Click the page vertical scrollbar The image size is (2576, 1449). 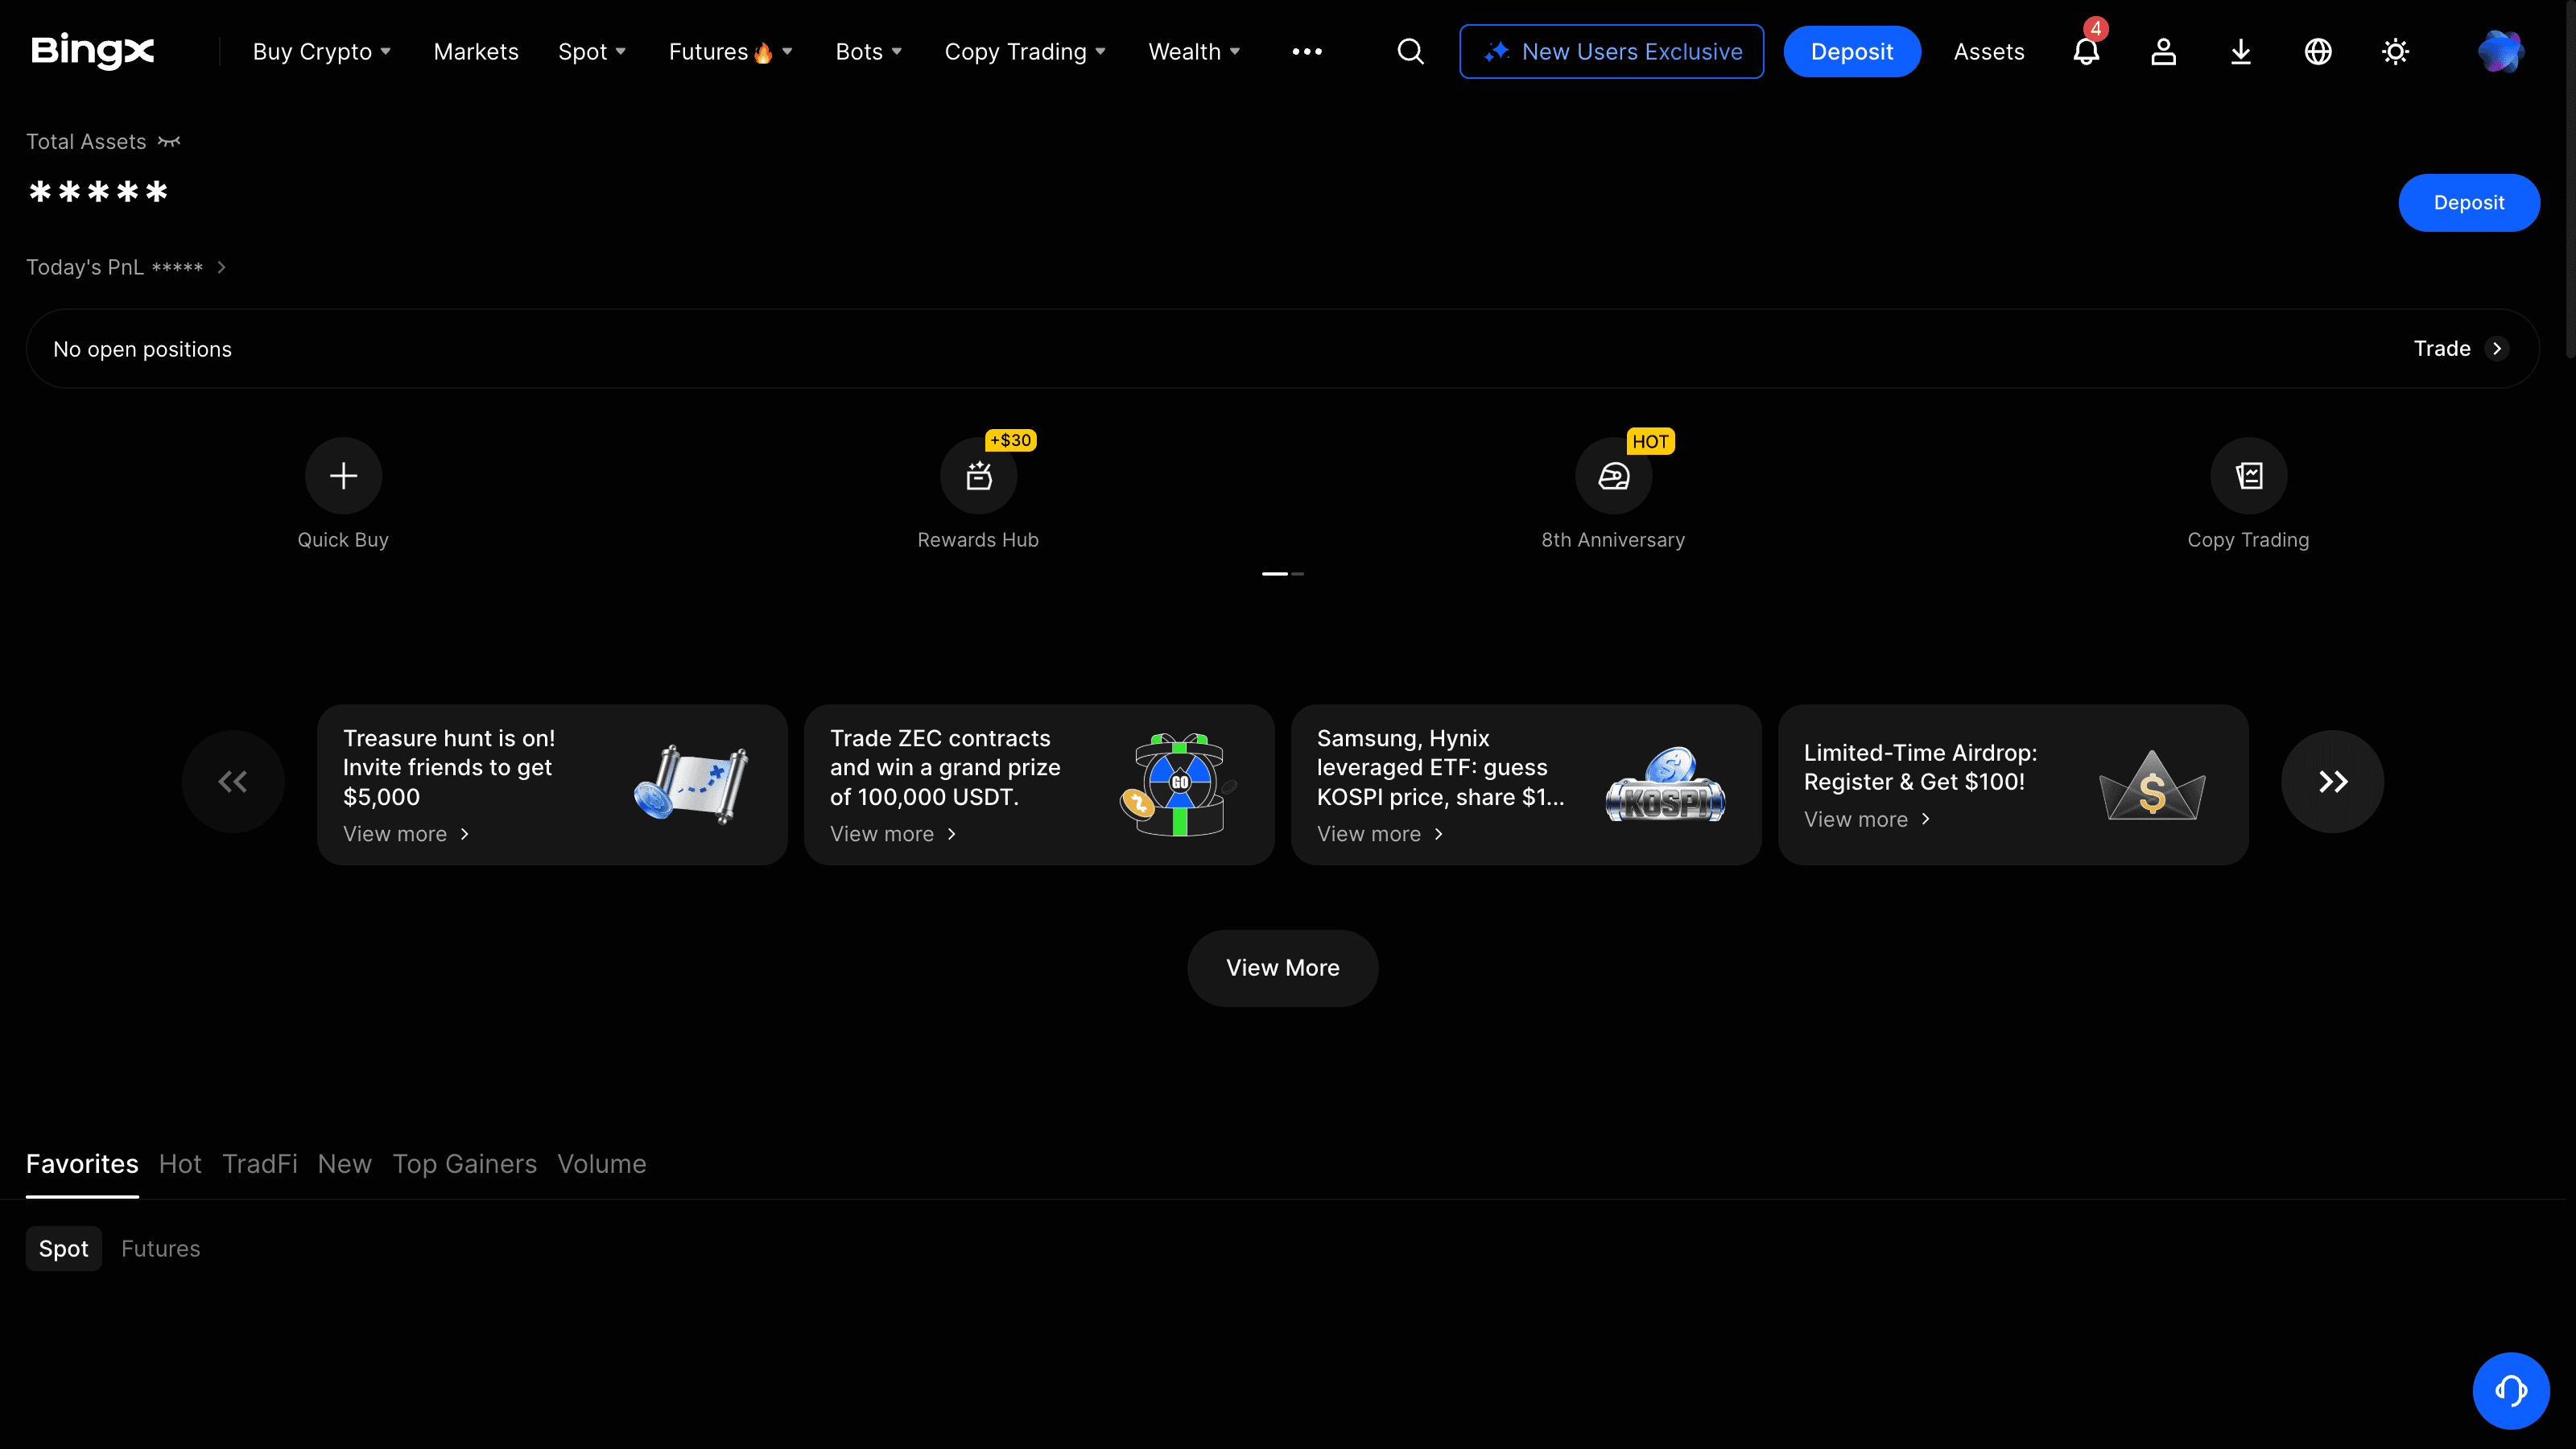pyautogui.click(x=2570, y=180)
